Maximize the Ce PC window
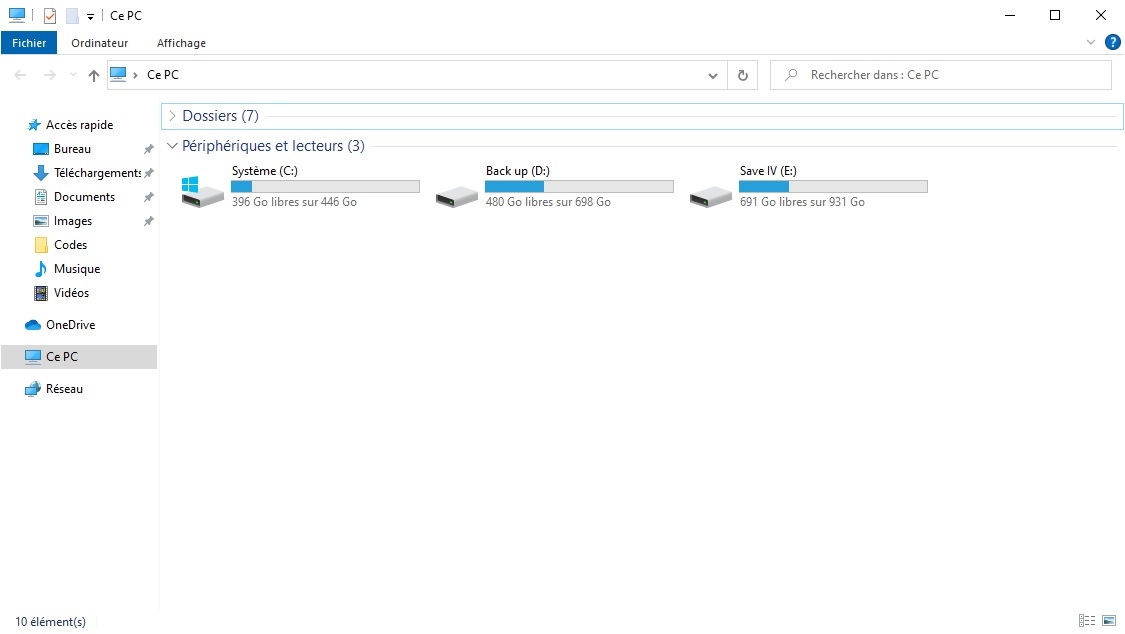The image size is (1125, 634). (x=1055, y=15)
